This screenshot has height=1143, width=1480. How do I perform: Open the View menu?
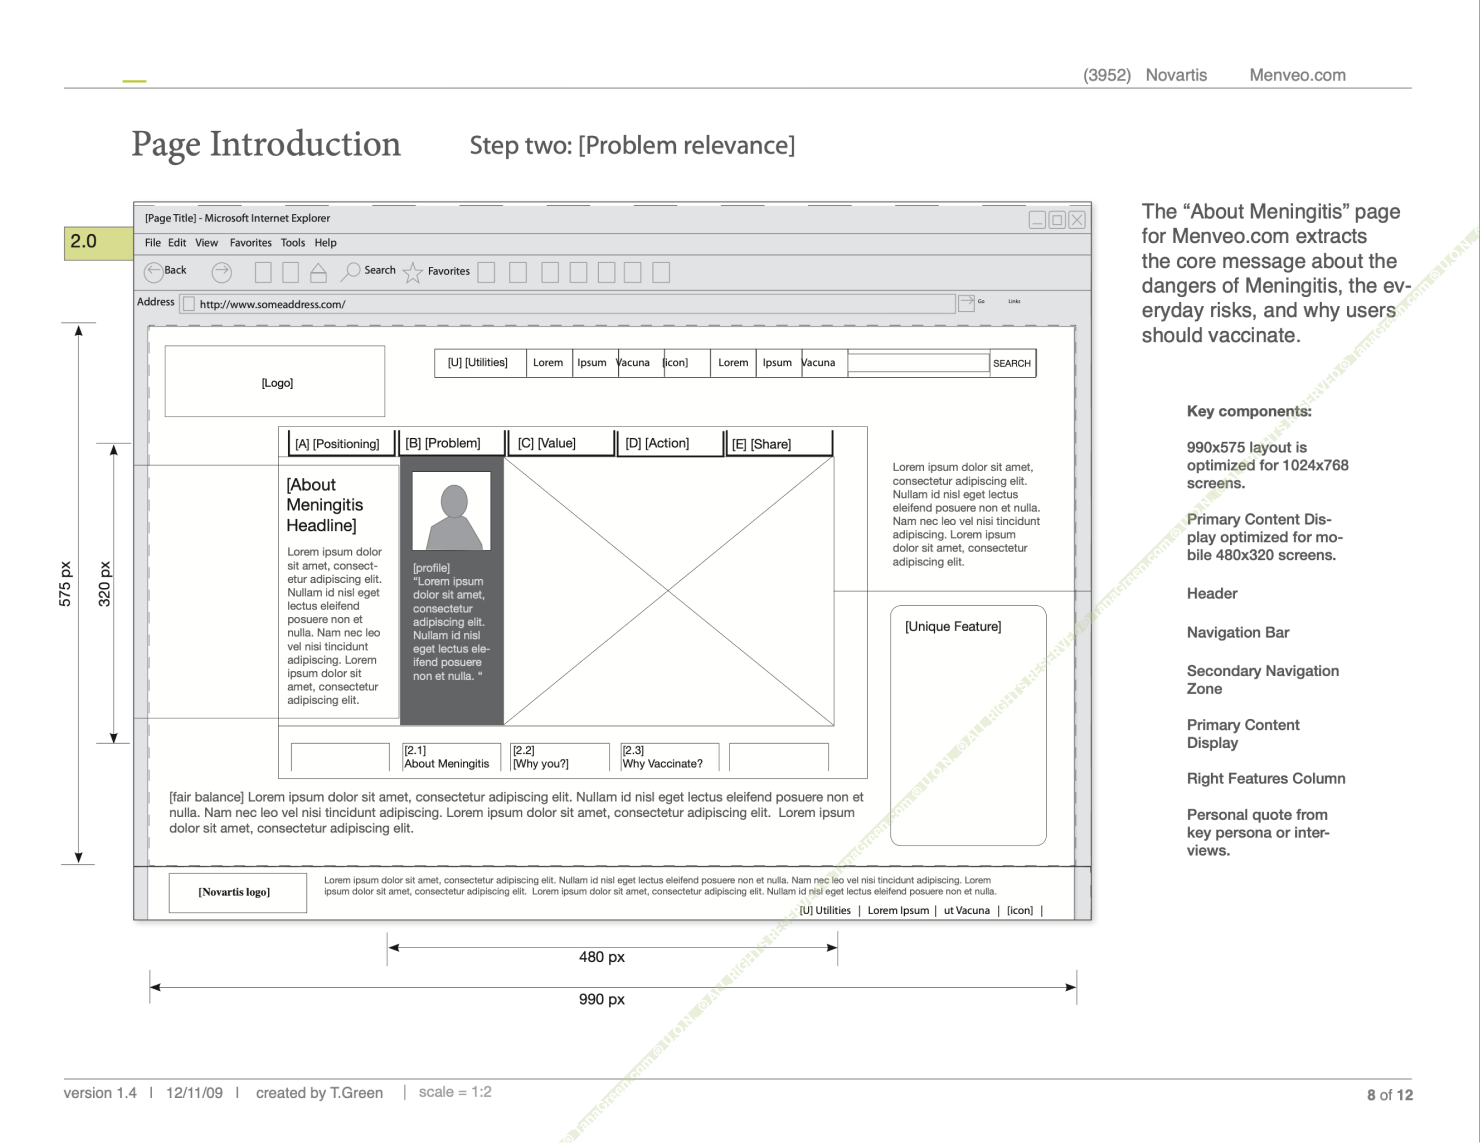coord(207,243)
